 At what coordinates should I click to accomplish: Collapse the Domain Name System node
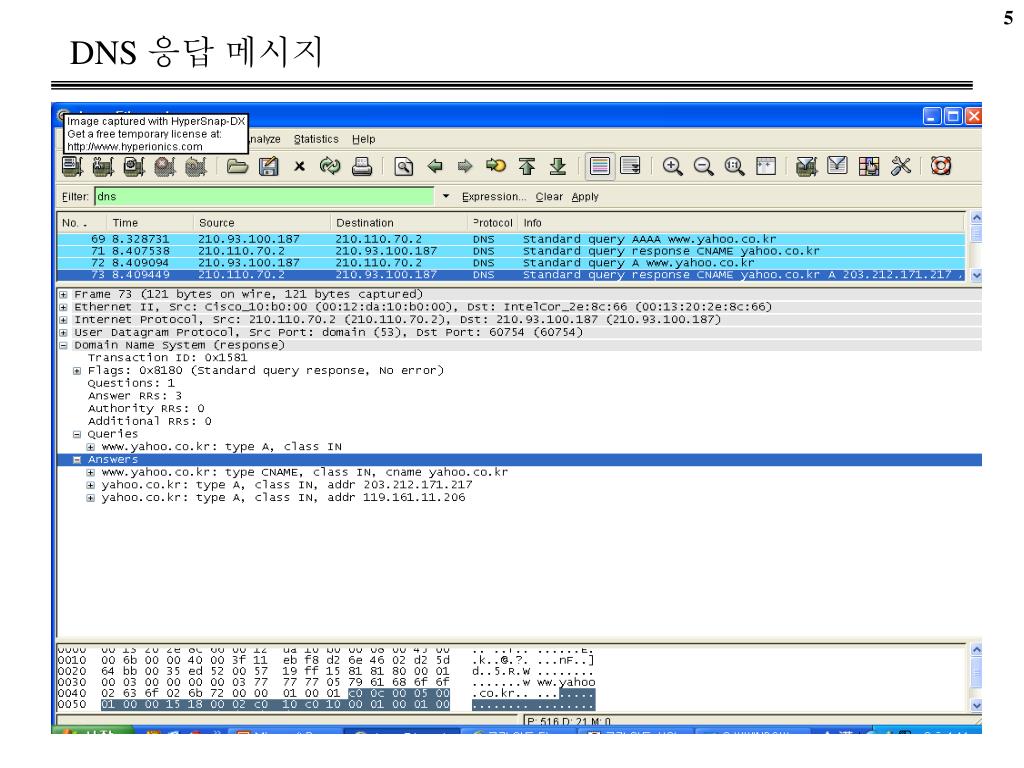63,345
